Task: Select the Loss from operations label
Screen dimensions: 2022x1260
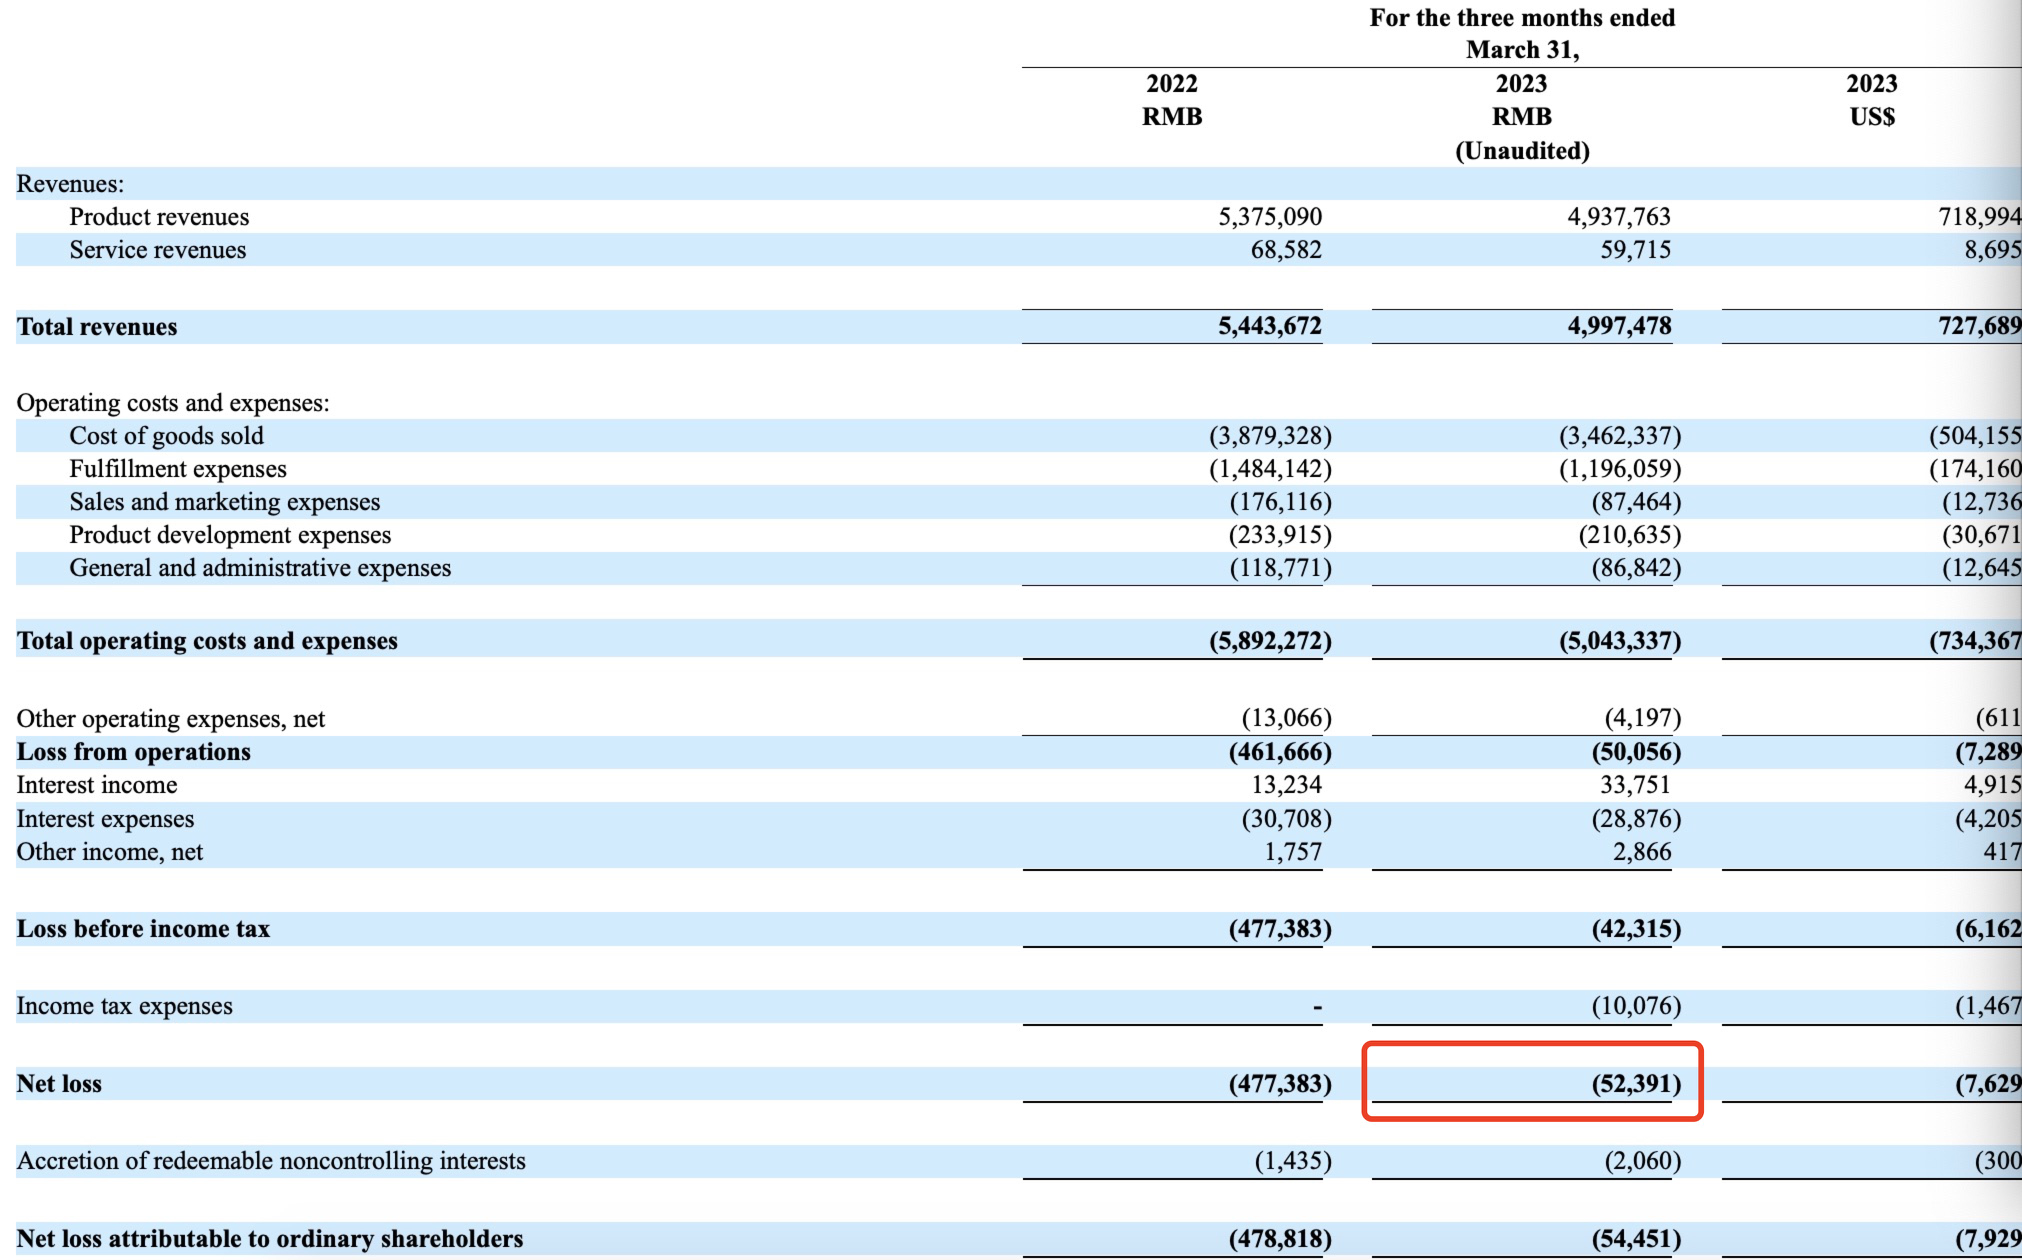Action: (134, 751)
